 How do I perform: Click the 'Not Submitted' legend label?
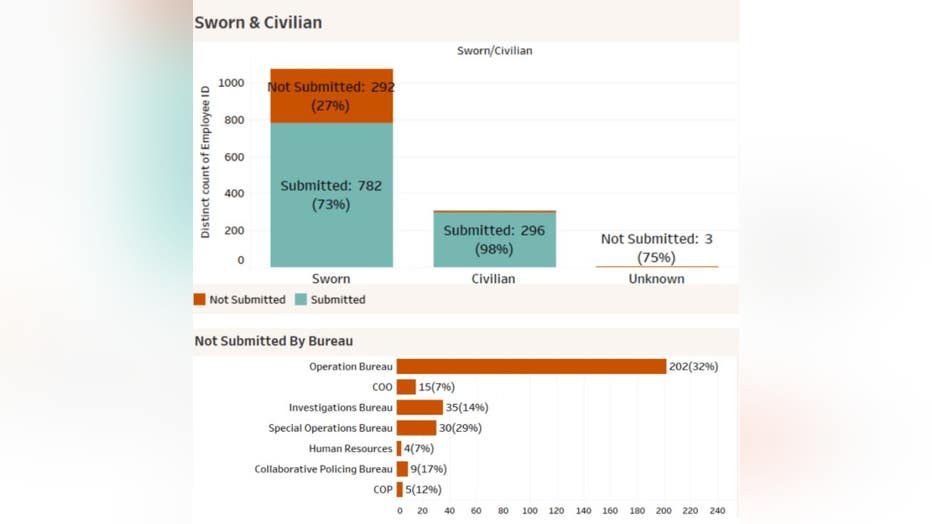point(247,299)
